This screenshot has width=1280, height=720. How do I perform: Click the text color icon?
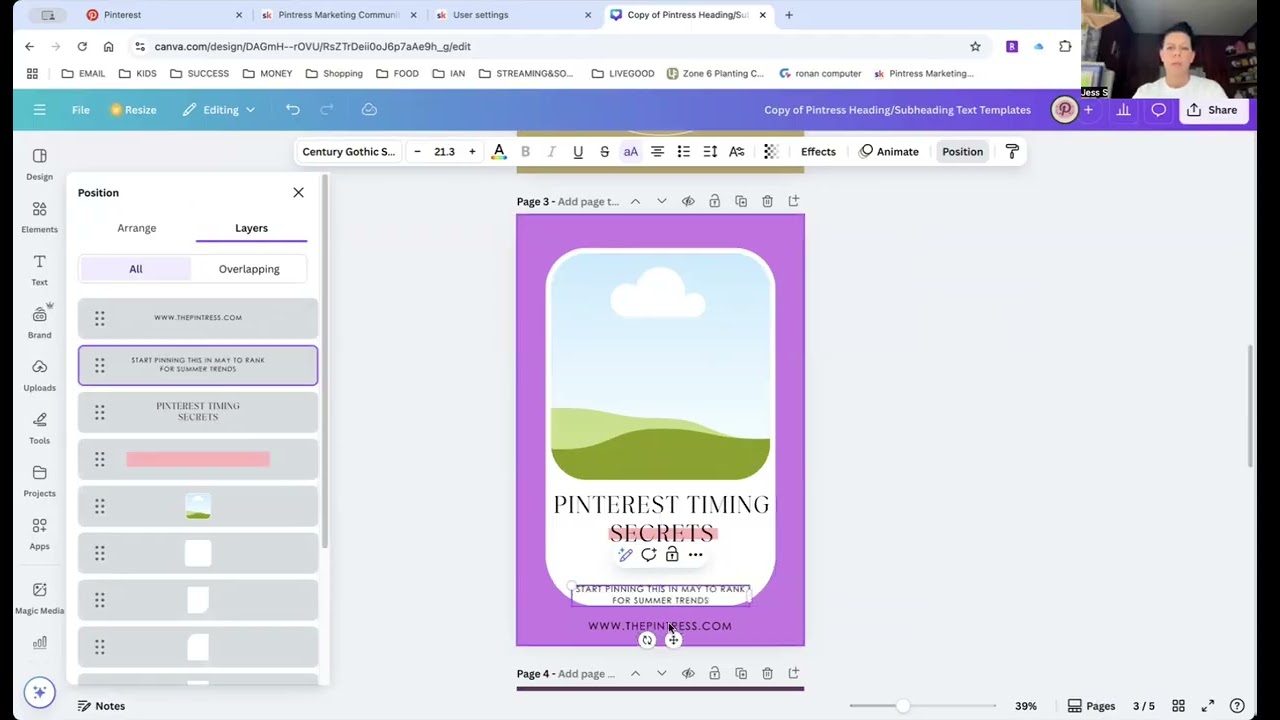pyautogui.click(x=499, y=152)
